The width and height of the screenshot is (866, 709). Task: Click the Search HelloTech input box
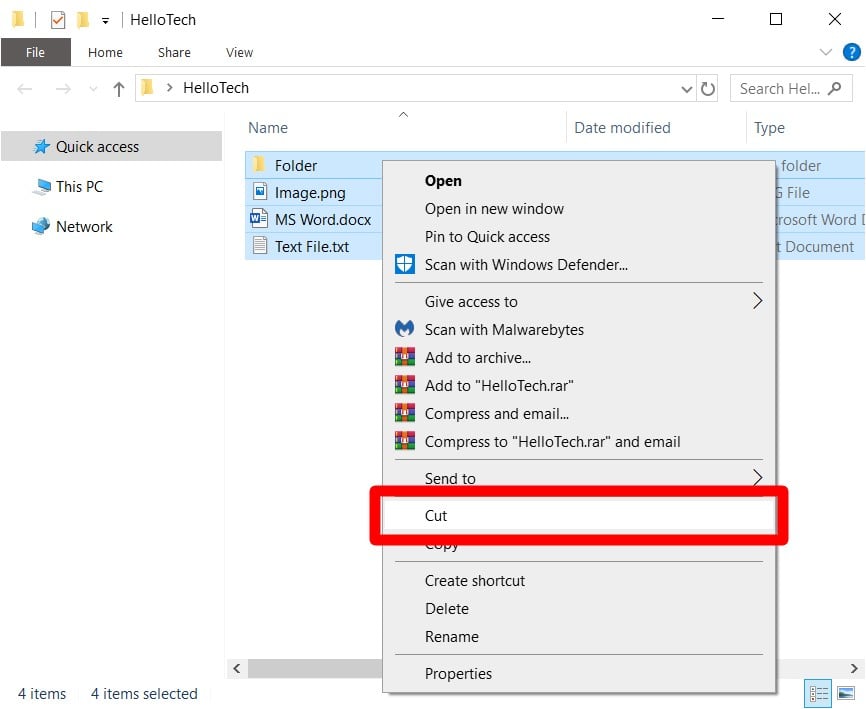[780, 88]
